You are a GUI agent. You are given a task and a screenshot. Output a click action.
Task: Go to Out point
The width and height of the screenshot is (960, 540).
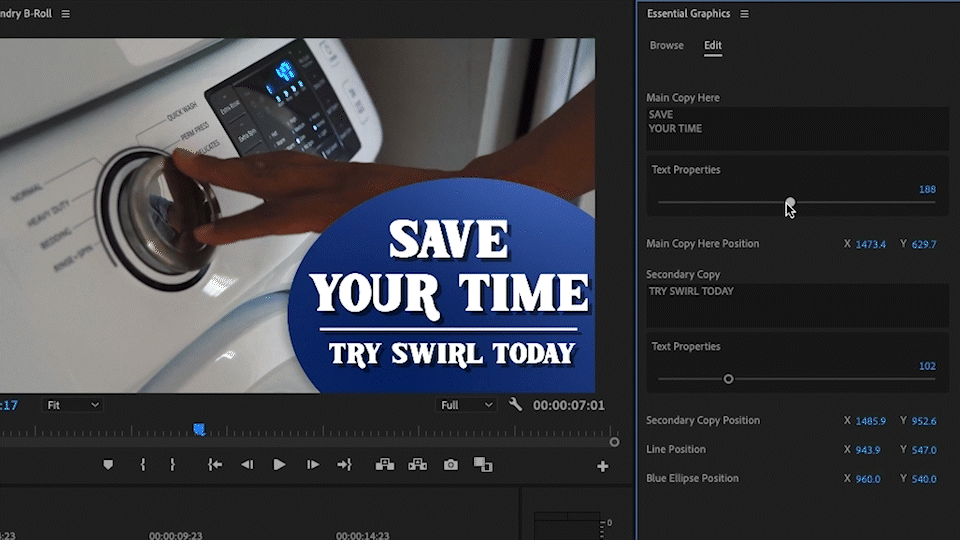coord(345,465)
